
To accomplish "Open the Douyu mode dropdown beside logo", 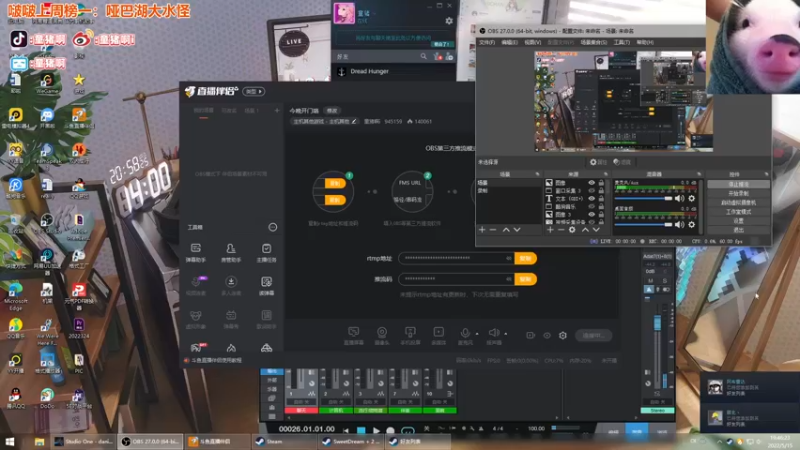I will pyautogui.click(x=254, y=91).
